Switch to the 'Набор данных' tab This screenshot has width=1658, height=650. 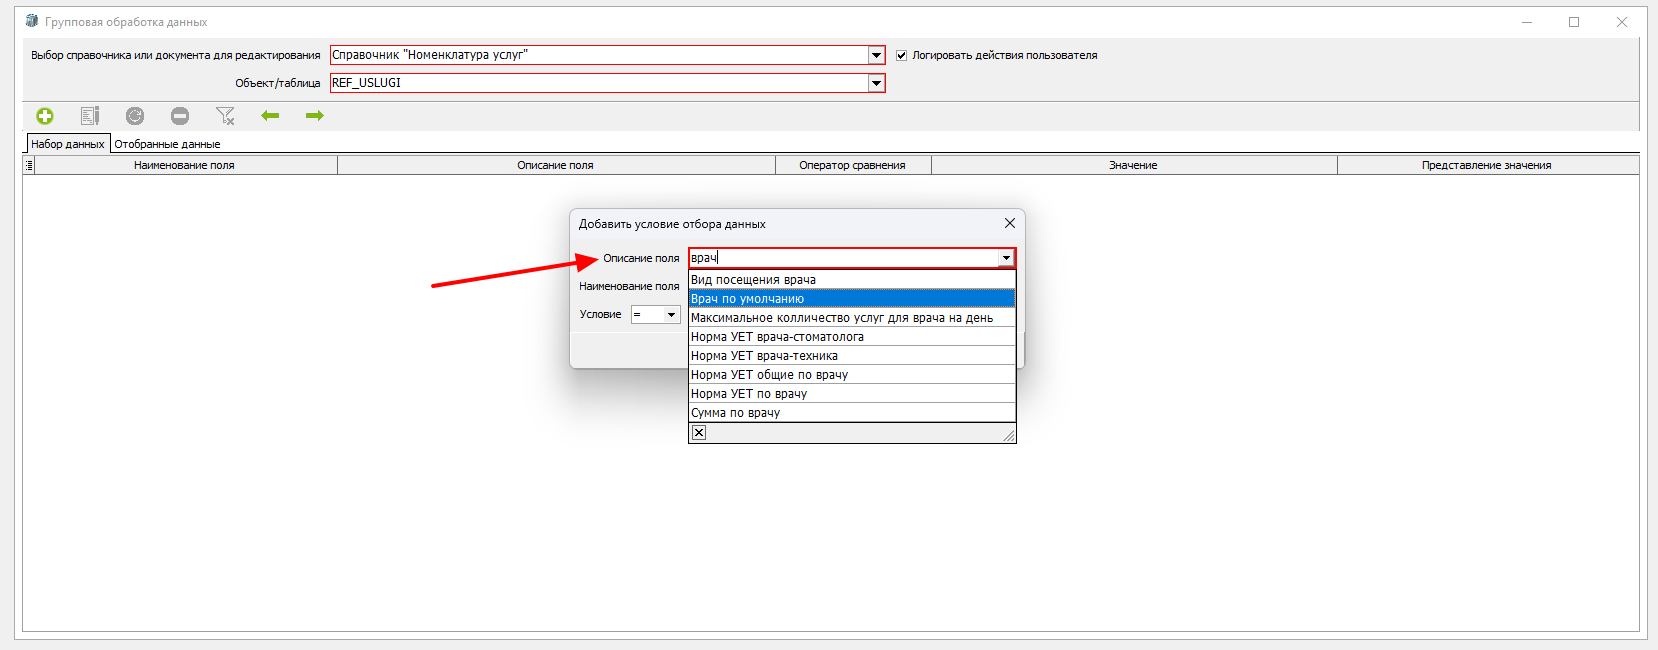click(67, 144)
